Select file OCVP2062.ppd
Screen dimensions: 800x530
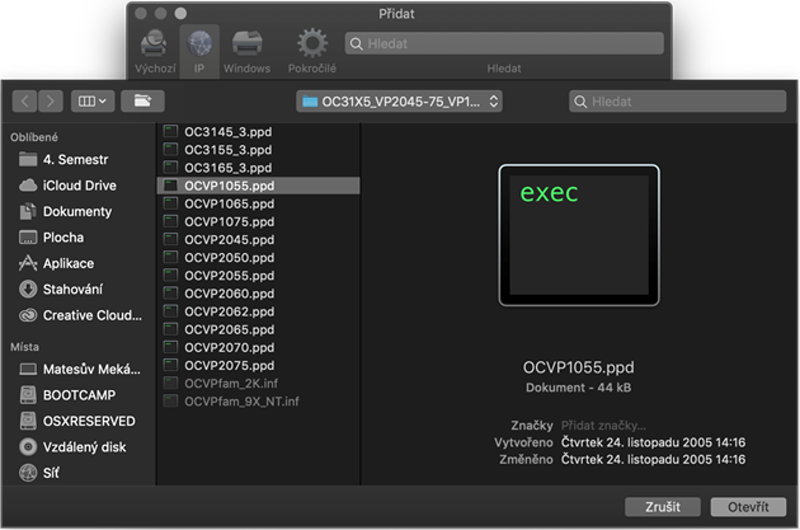(x=258, y=312)
